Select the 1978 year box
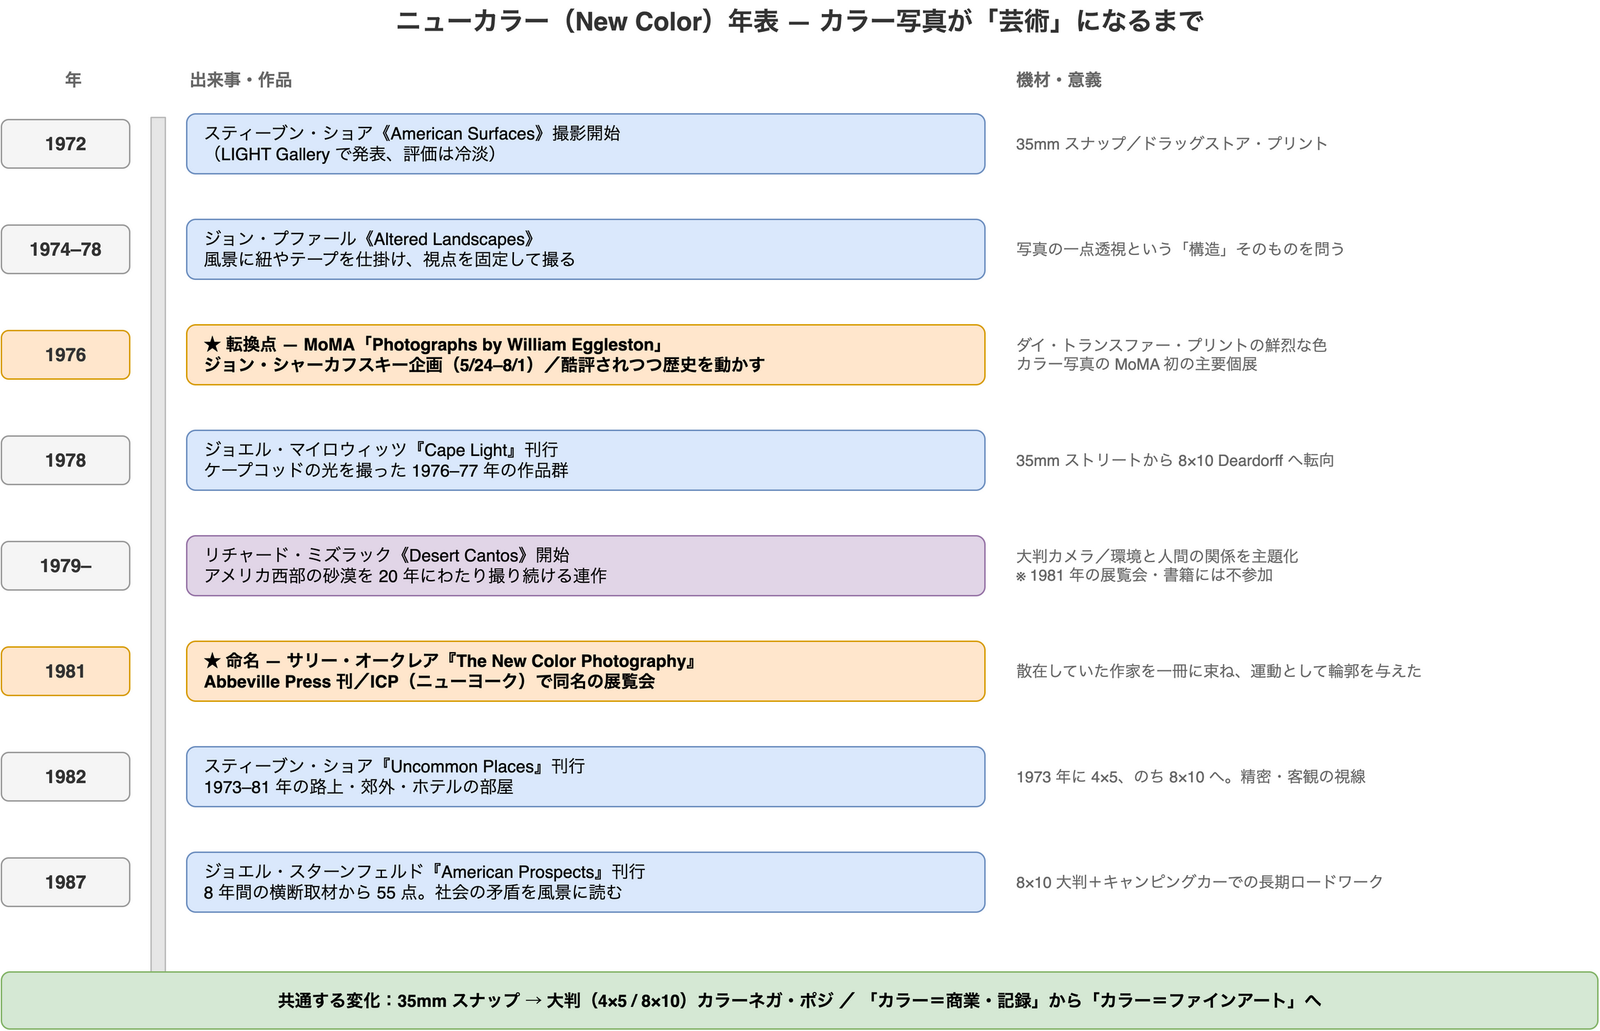Screen dimensions: 1600x1031 tap(65, 460)
